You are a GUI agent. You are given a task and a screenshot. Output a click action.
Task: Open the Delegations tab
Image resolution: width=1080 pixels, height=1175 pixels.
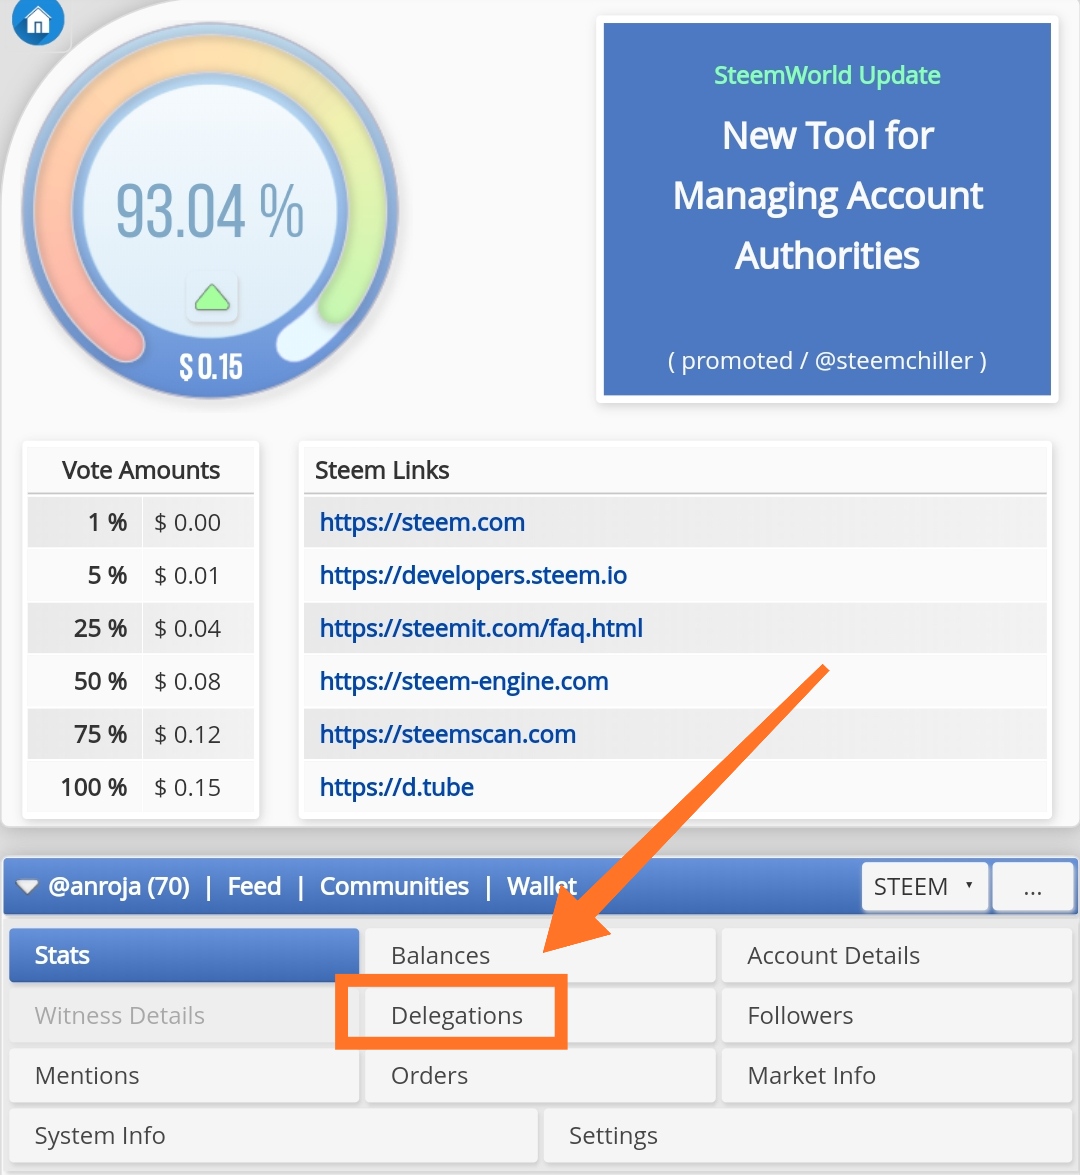(x=540, y=1015)
